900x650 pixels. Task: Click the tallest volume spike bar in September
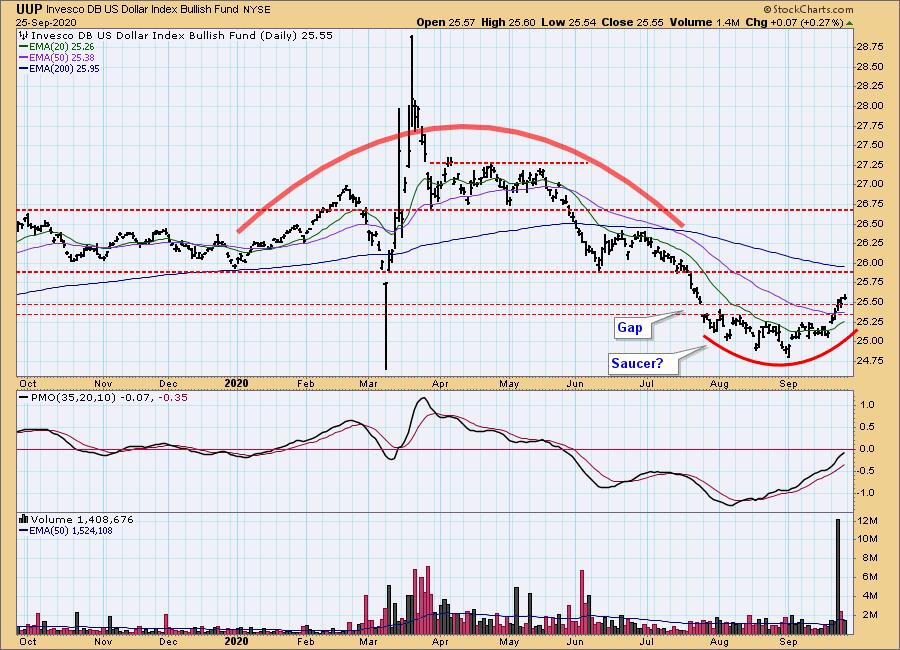tap(838, 576)
